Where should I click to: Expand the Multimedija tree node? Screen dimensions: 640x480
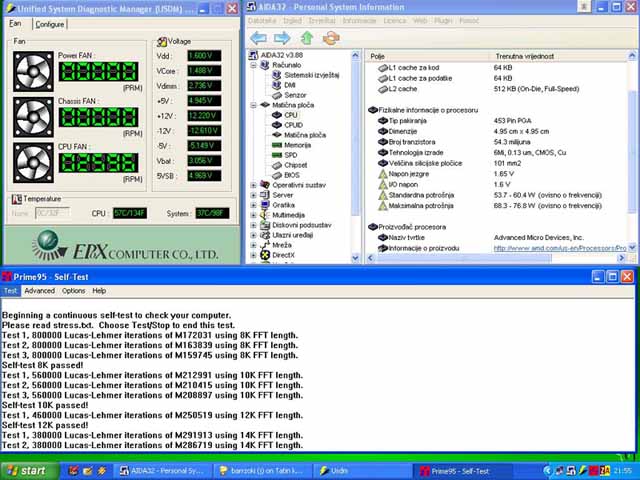[252, 215]
